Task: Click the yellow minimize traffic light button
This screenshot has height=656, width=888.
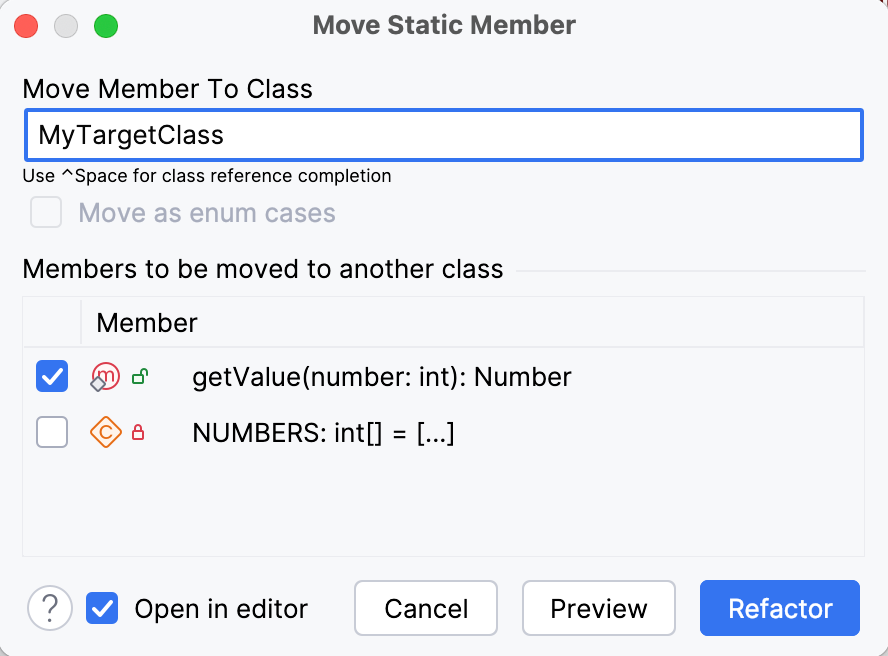Action: (x=66, y=25)
